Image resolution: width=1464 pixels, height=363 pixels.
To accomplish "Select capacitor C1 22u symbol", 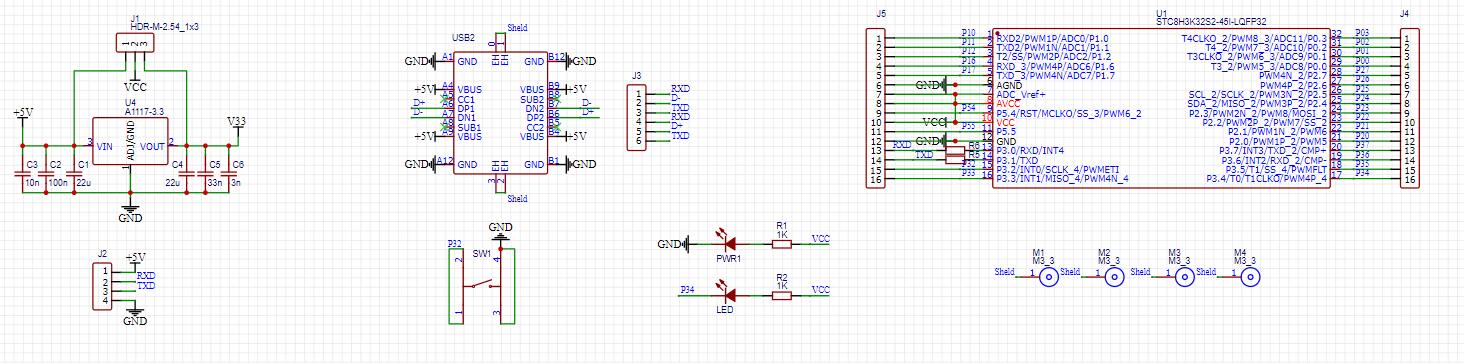I will coord(74,174).
